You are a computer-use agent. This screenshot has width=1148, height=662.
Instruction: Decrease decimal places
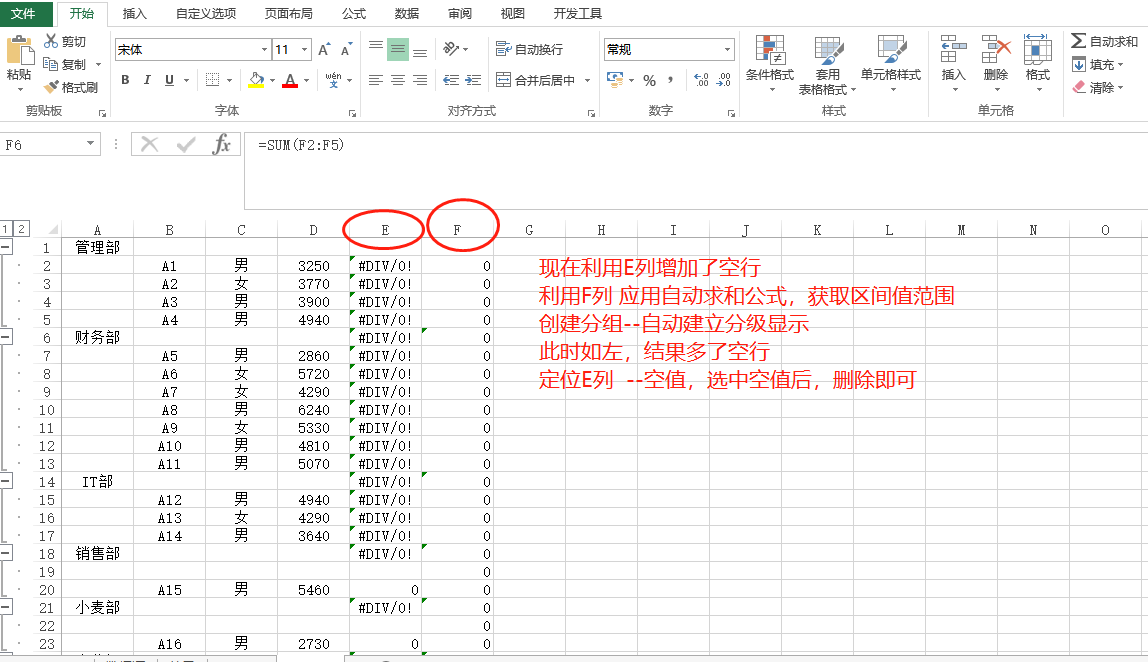click(x=723, y=80)
